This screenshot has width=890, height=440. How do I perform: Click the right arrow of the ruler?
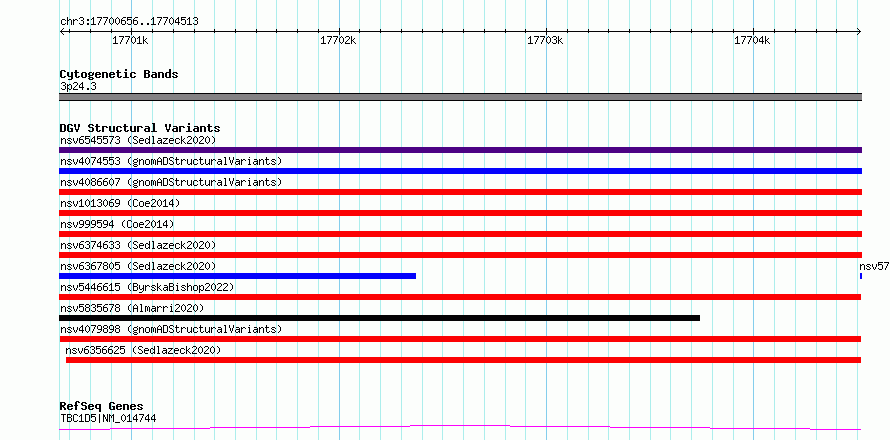click(859, 31)
